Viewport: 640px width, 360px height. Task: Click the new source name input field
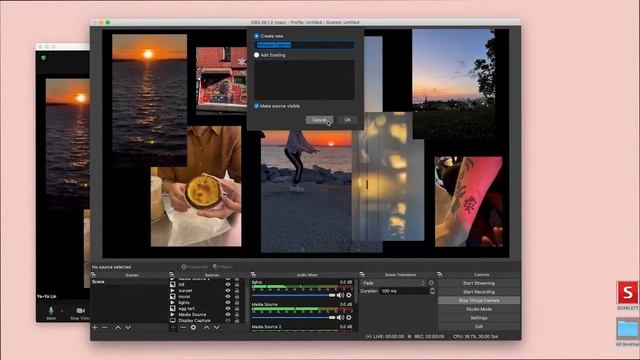coord(305,45)
